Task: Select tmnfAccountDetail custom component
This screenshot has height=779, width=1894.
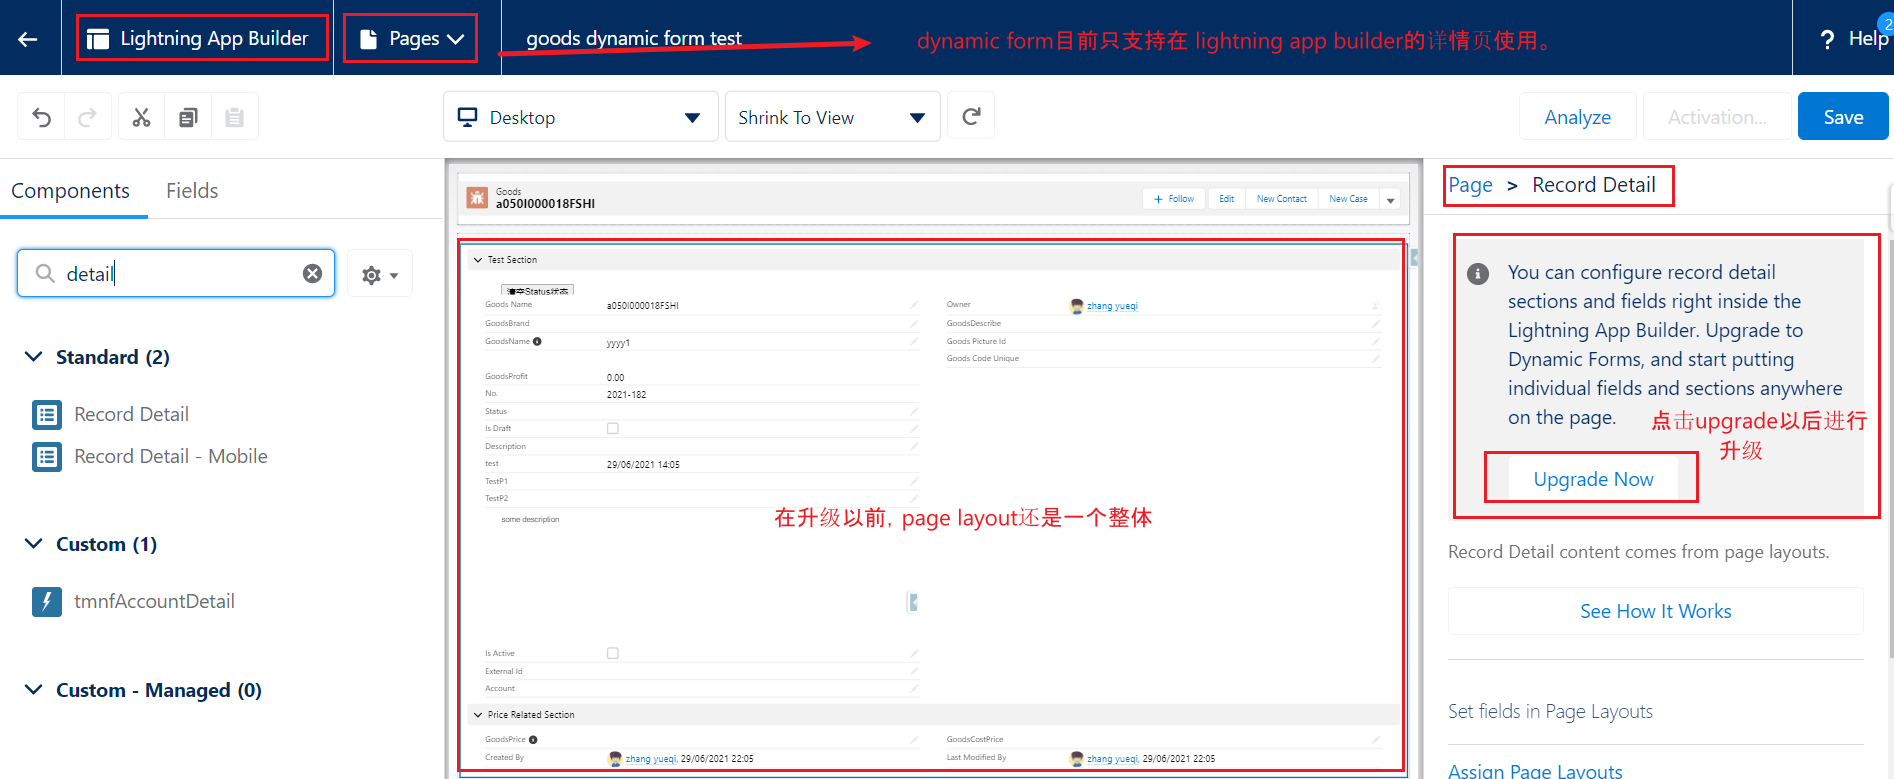Action: click(x=154, y=601)
